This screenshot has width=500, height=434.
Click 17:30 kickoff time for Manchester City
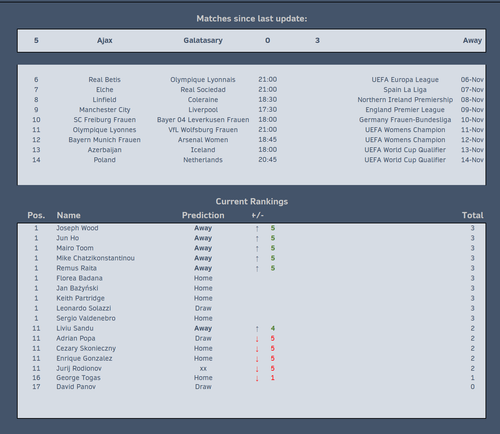point(268,110)
